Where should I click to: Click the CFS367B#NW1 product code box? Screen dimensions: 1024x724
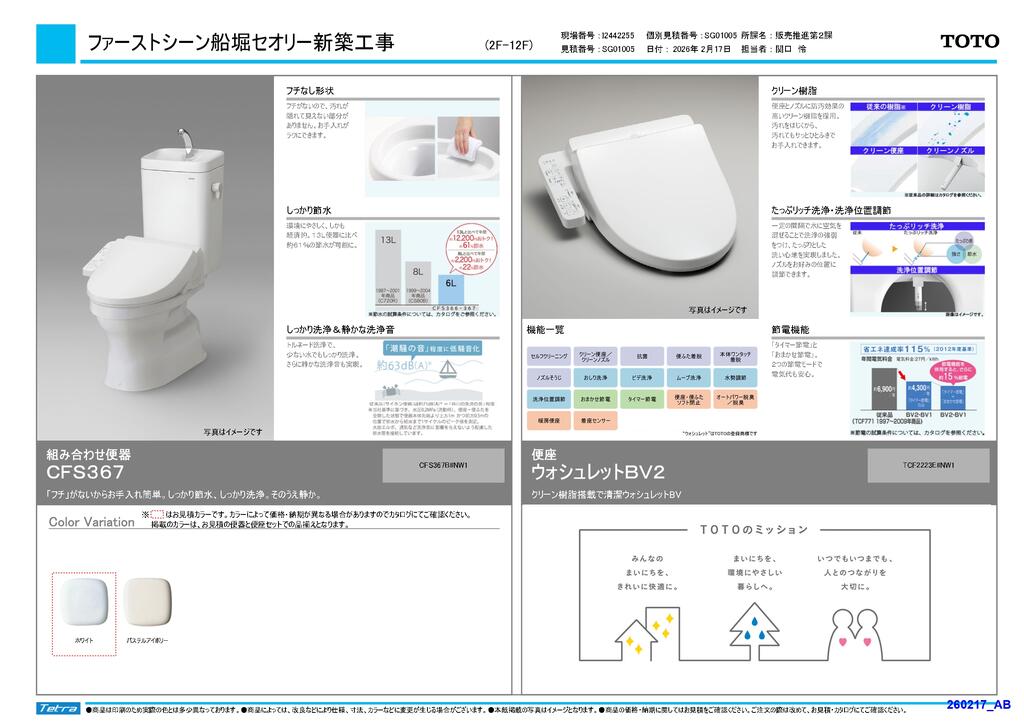443,465
